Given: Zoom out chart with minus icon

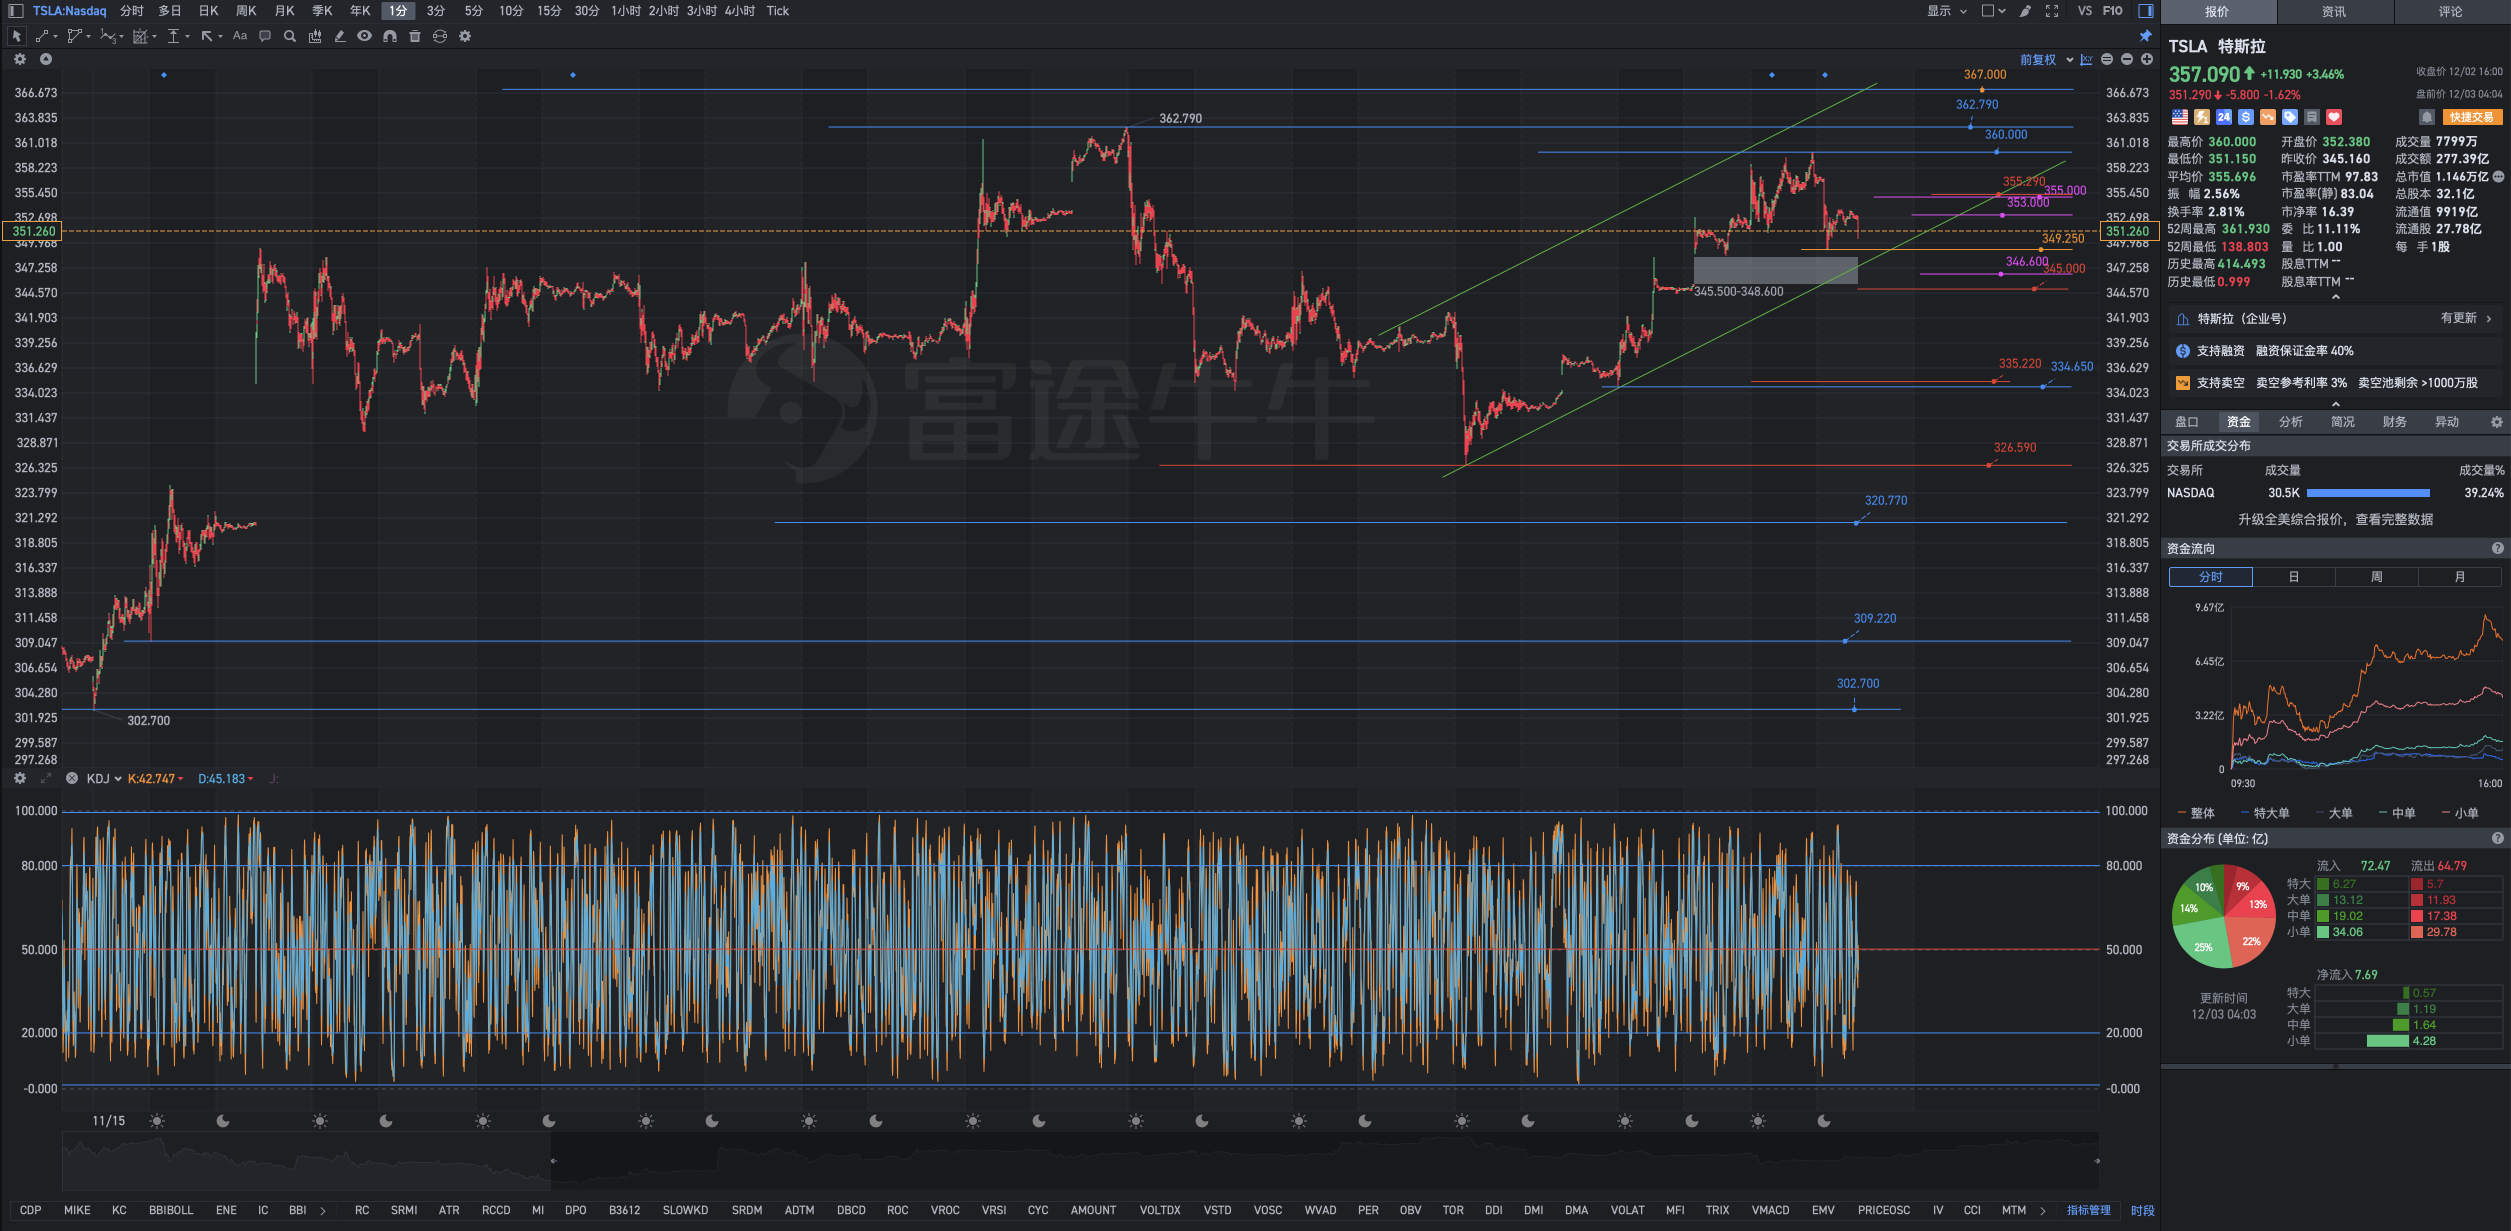Looking at the screenshot, I should [x=2127, y=60].
